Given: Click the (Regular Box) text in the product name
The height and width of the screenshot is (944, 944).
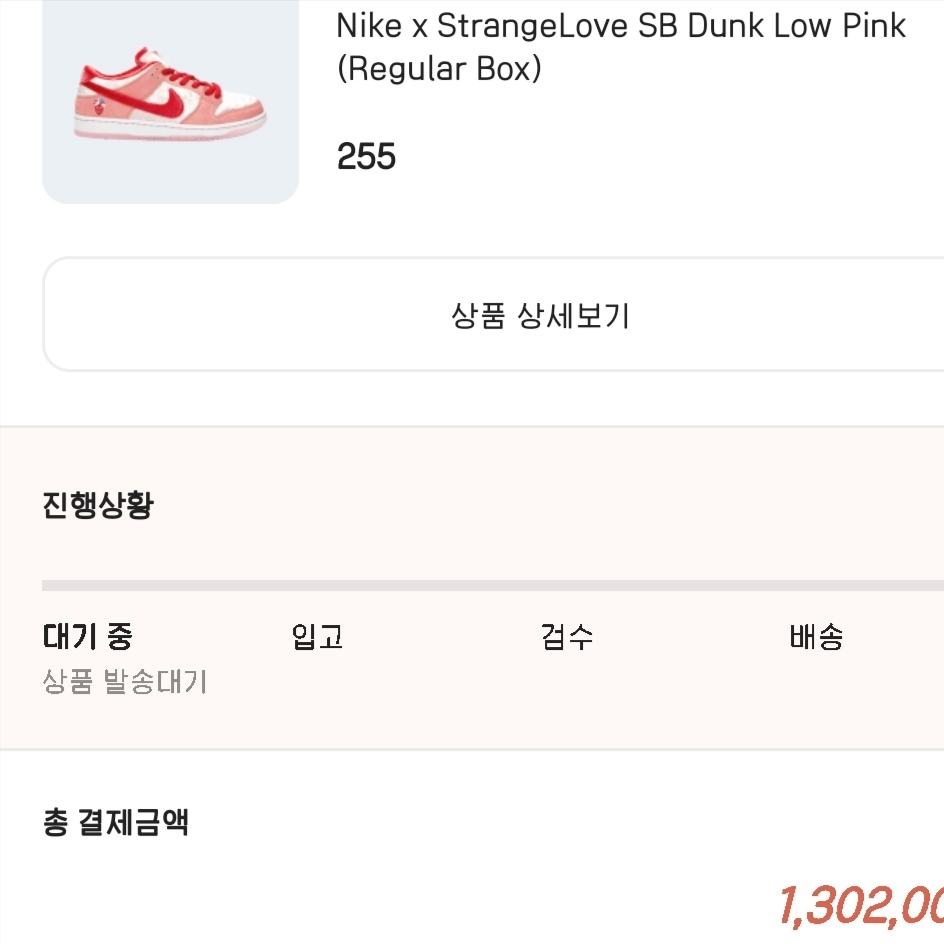Looking at the screenshot, I should [x=439, y=69].
